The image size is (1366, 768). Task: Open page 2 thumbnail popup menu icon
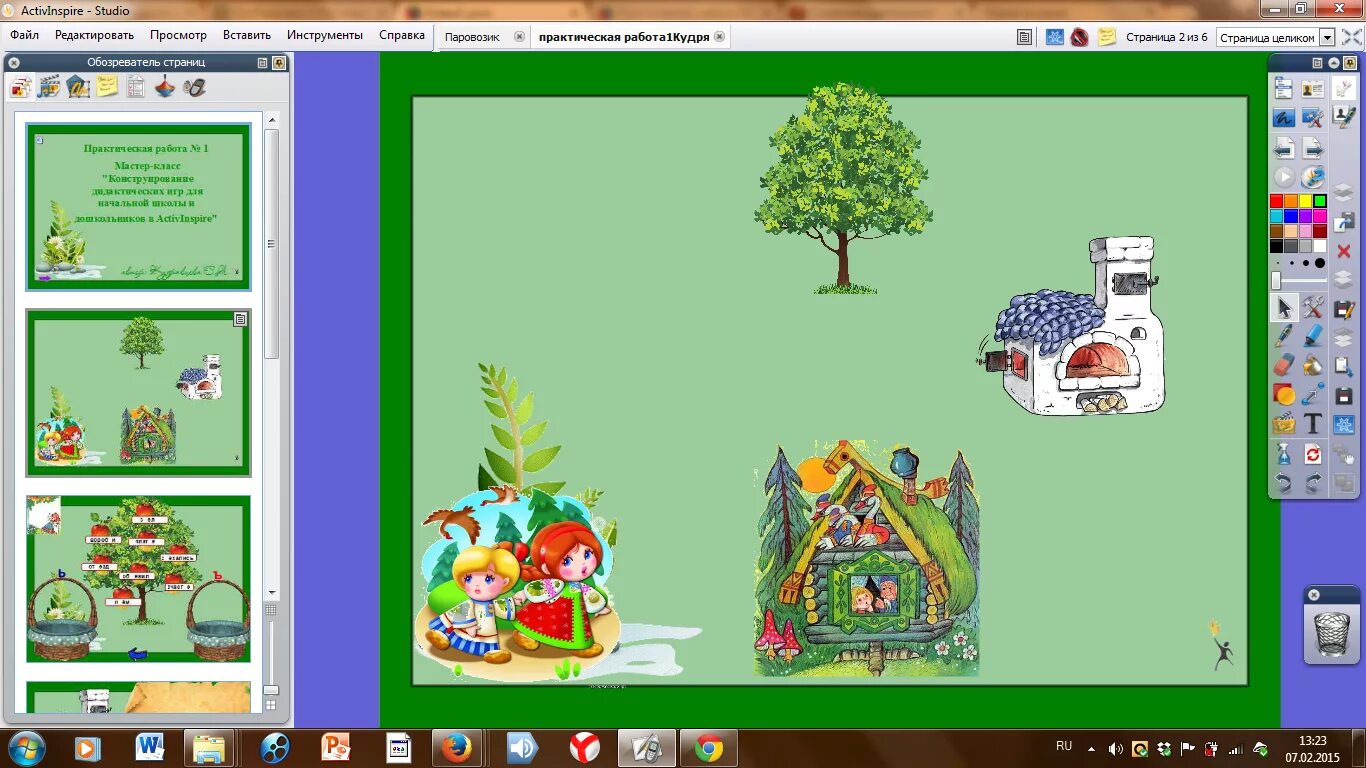click(240, 319)
